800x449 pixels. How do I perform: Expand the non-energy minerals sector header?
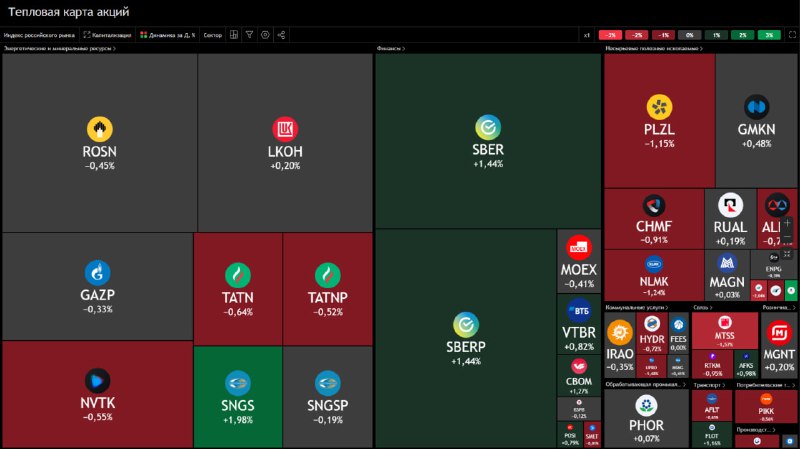(x=654, y=48)
